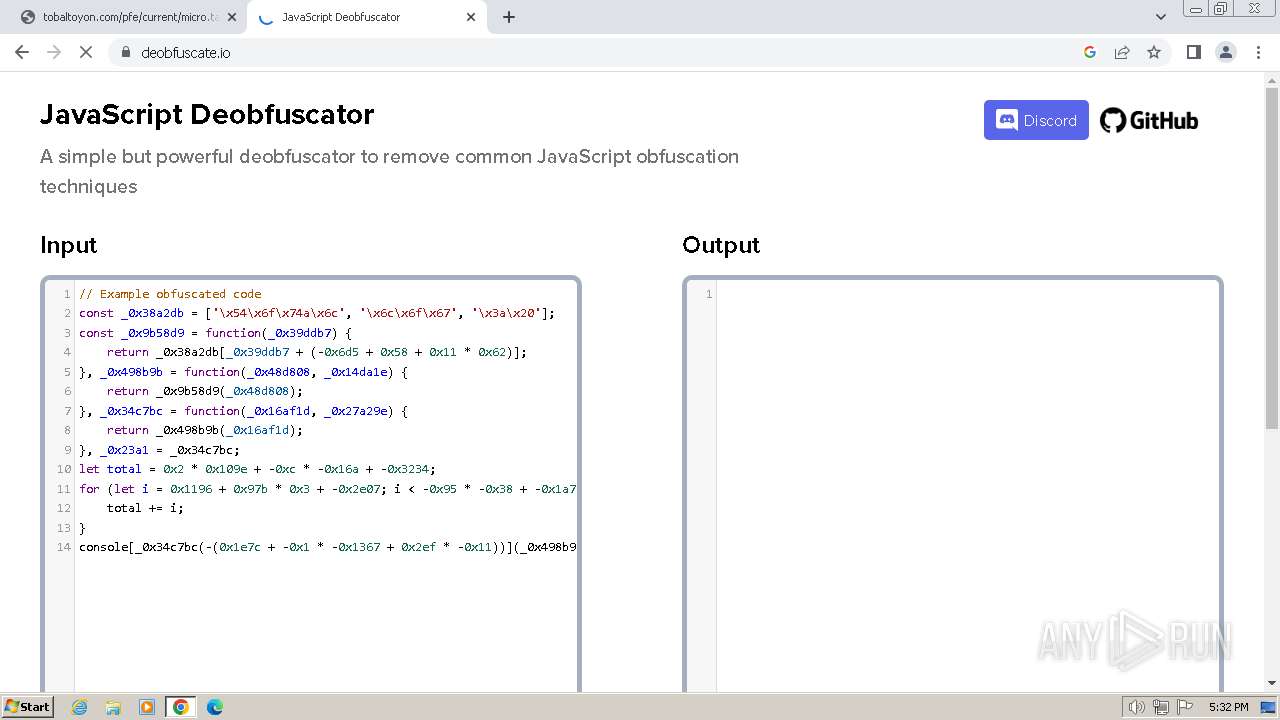The height and width of the screenshot is (720, 1280).
Task: Launch Internet Explorer from taskbar
Action: (x=80, y=707)
